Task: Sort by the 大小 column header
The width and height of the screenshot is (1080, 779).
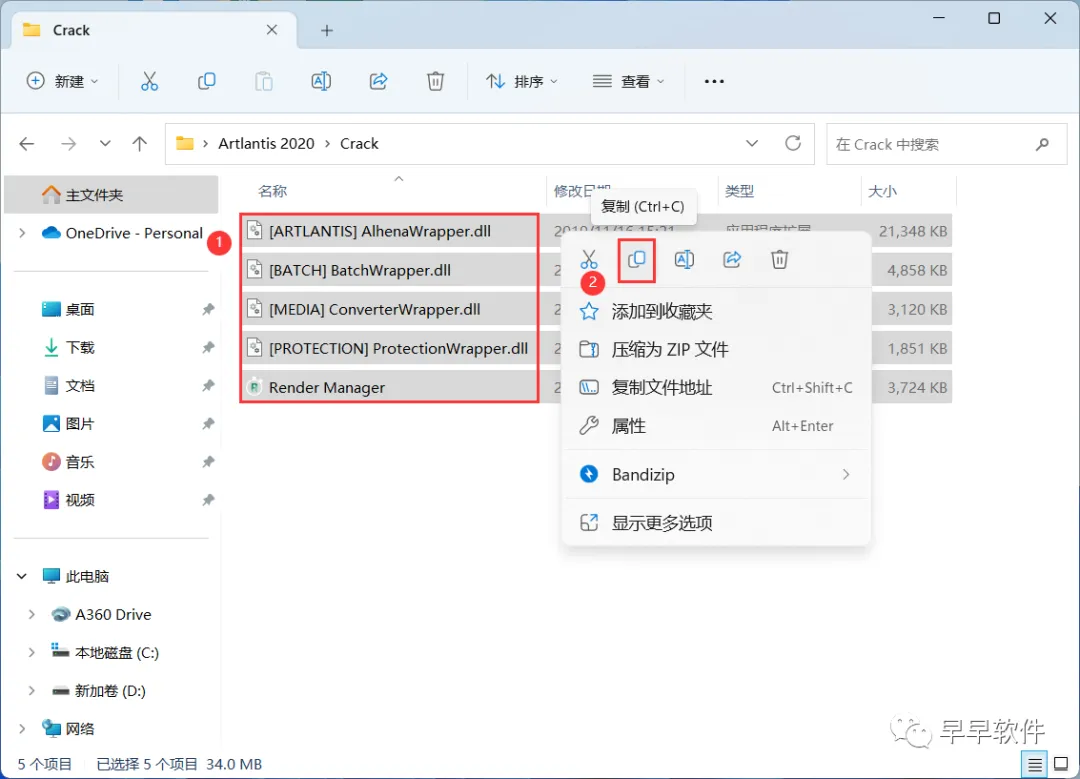Action: pyautogui.click(x=882, y=191)
